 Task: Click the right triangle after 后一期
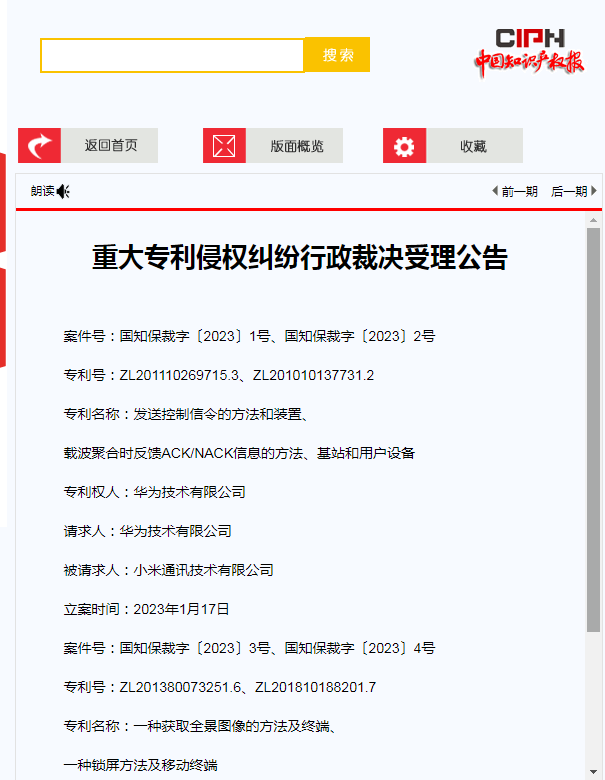[x=594, y=191]
